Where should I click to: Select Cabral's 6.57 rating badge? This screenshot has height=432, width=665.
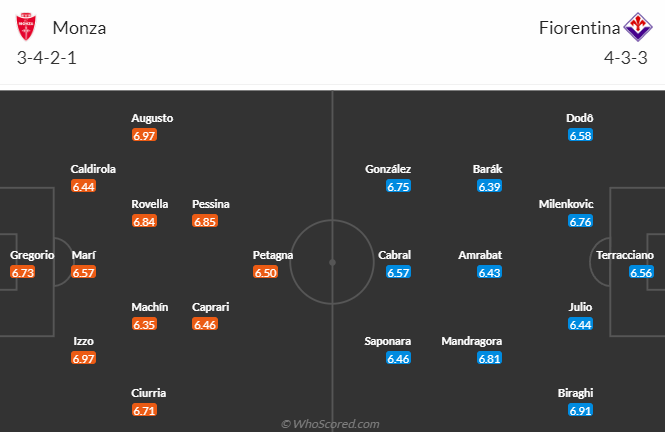399,272
